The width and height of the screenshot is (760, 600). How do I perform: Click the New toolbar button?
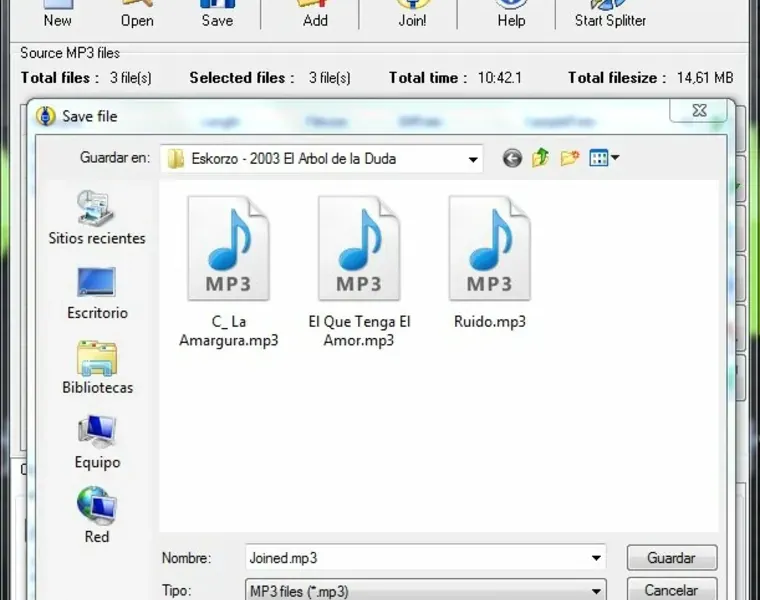(x=57, y=14)
